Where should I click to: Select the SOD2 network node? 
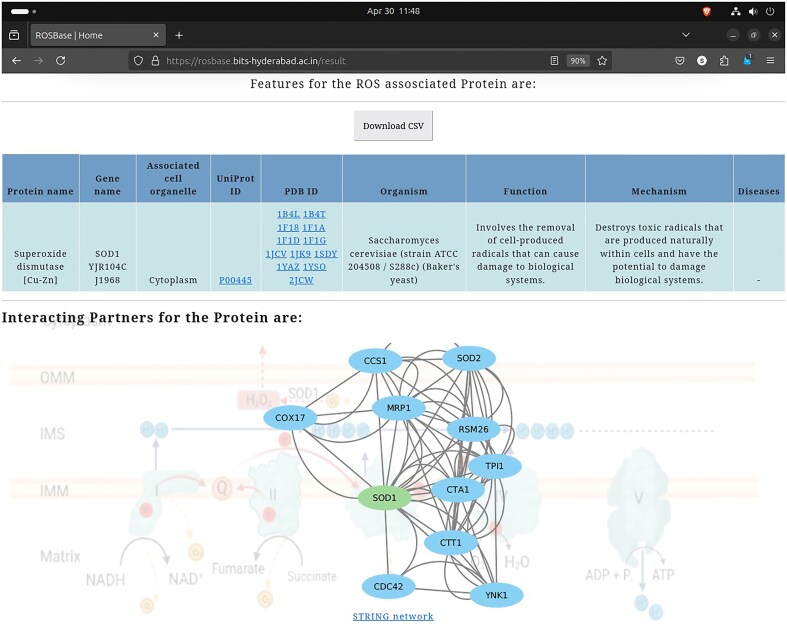pyautogui.click(x=469, y=358)
